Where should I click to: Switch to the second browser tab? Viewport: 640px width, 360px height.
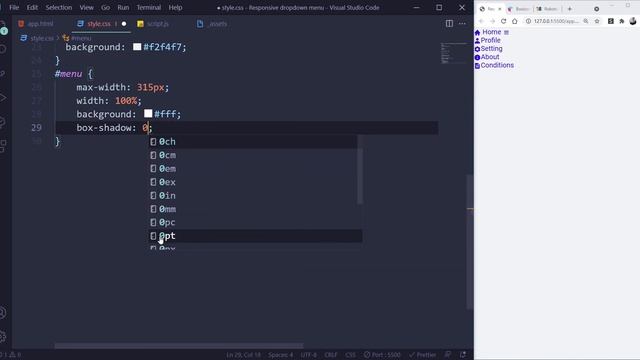pyautogui.click(x=519, y=9)
